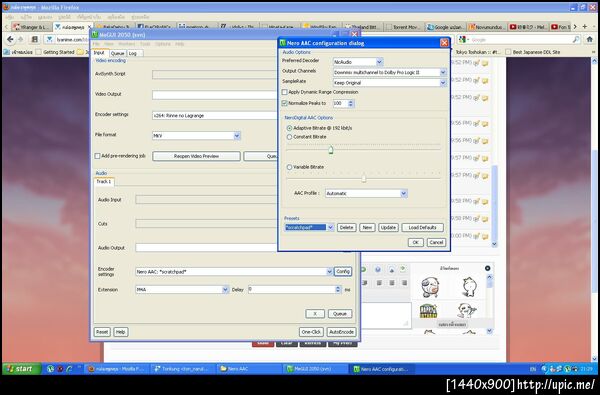
Task: Click audio Queue button
Action: click(340, 313)
